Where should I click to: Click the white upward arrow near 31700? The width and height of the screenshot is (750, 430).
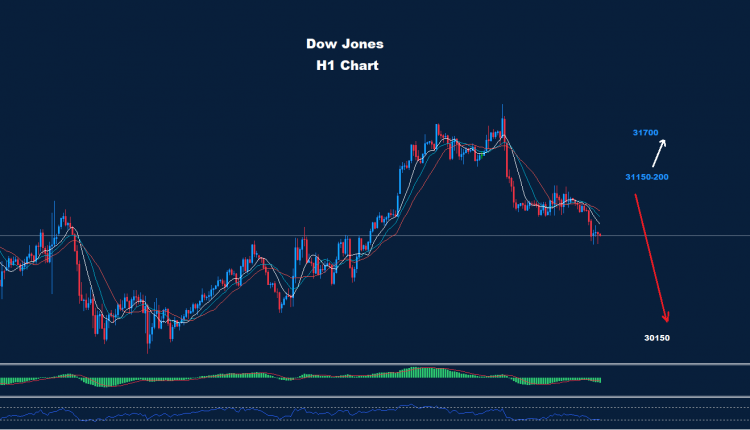pyautogui.click(x=660, y=151)
